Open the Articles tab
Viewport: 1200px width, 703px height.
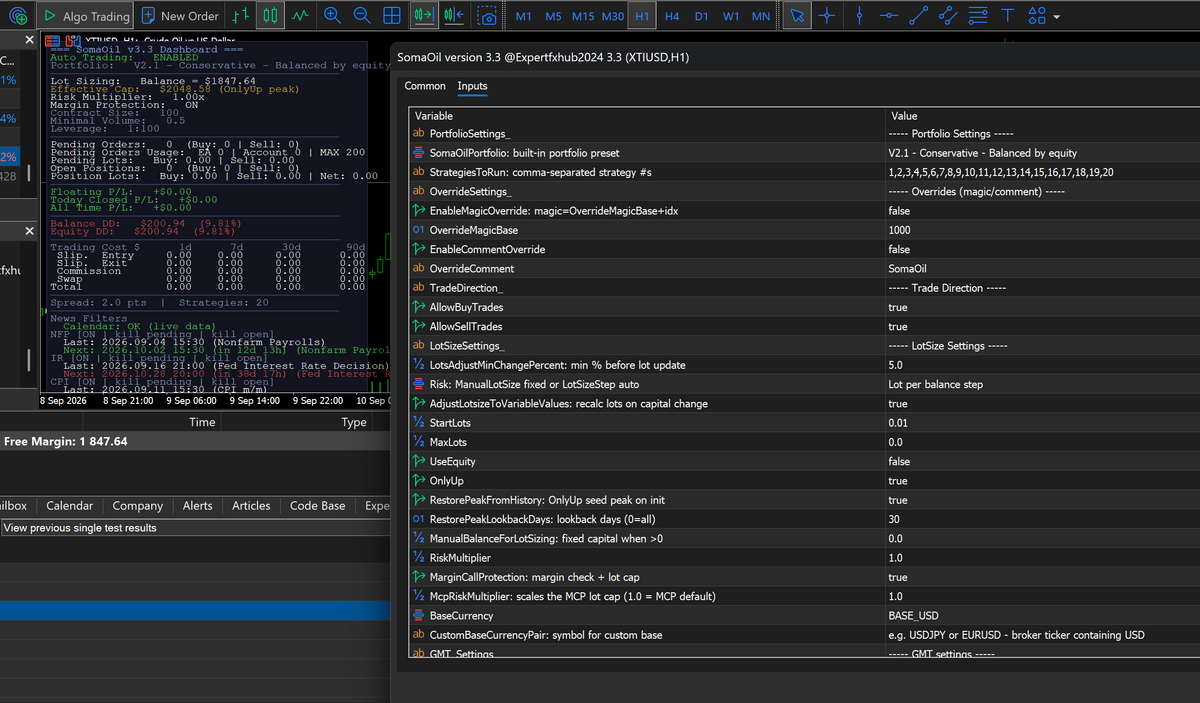pos(251,506)
